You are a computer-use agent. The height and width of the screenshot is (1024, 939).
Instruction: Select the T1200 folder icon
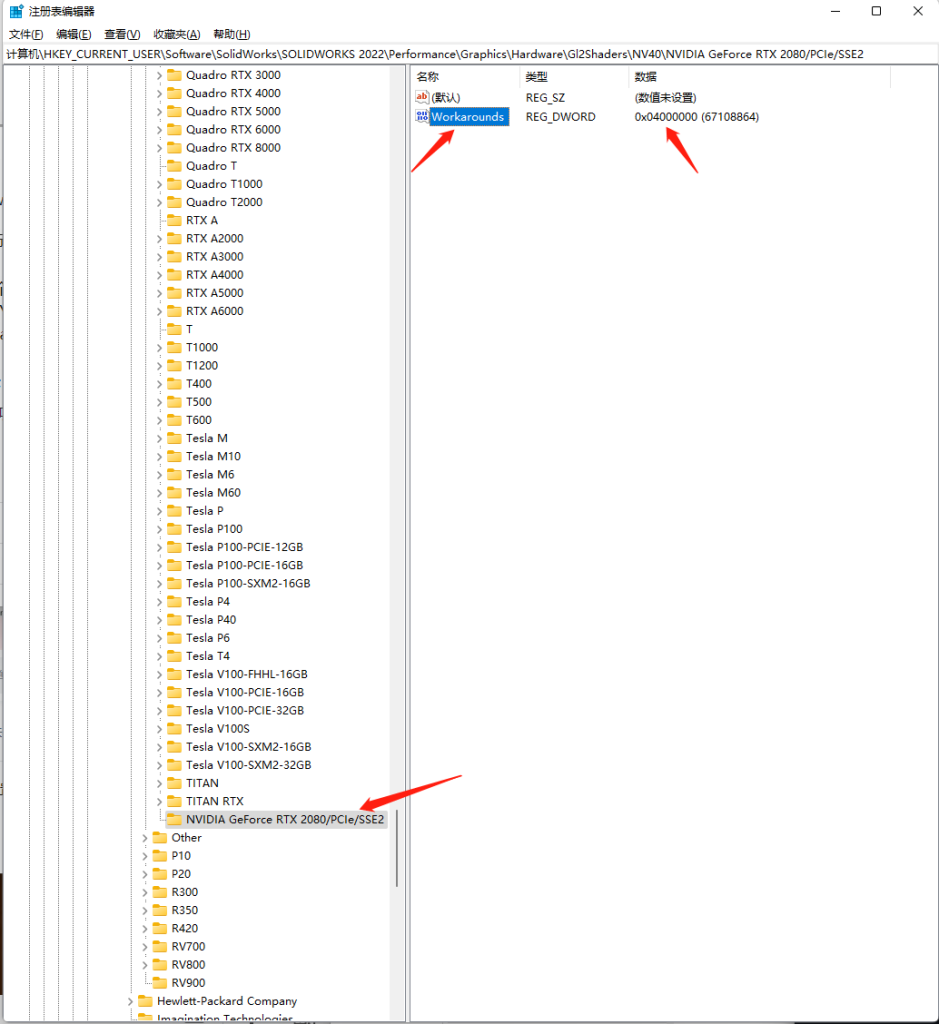174,365
